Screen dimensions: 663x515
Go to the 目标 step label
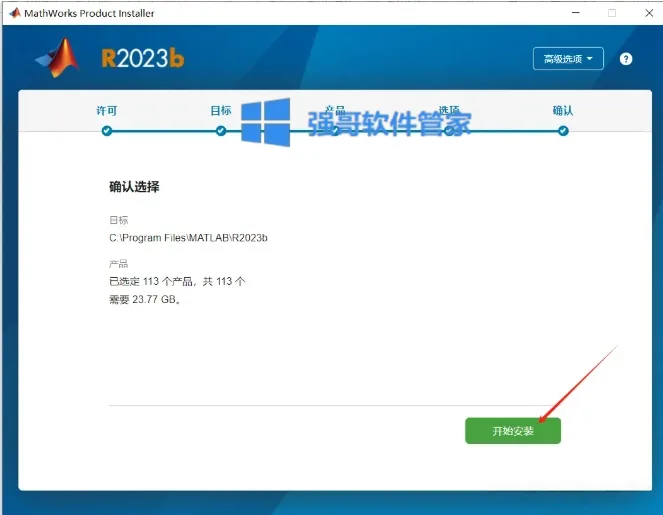click(221, 111)
